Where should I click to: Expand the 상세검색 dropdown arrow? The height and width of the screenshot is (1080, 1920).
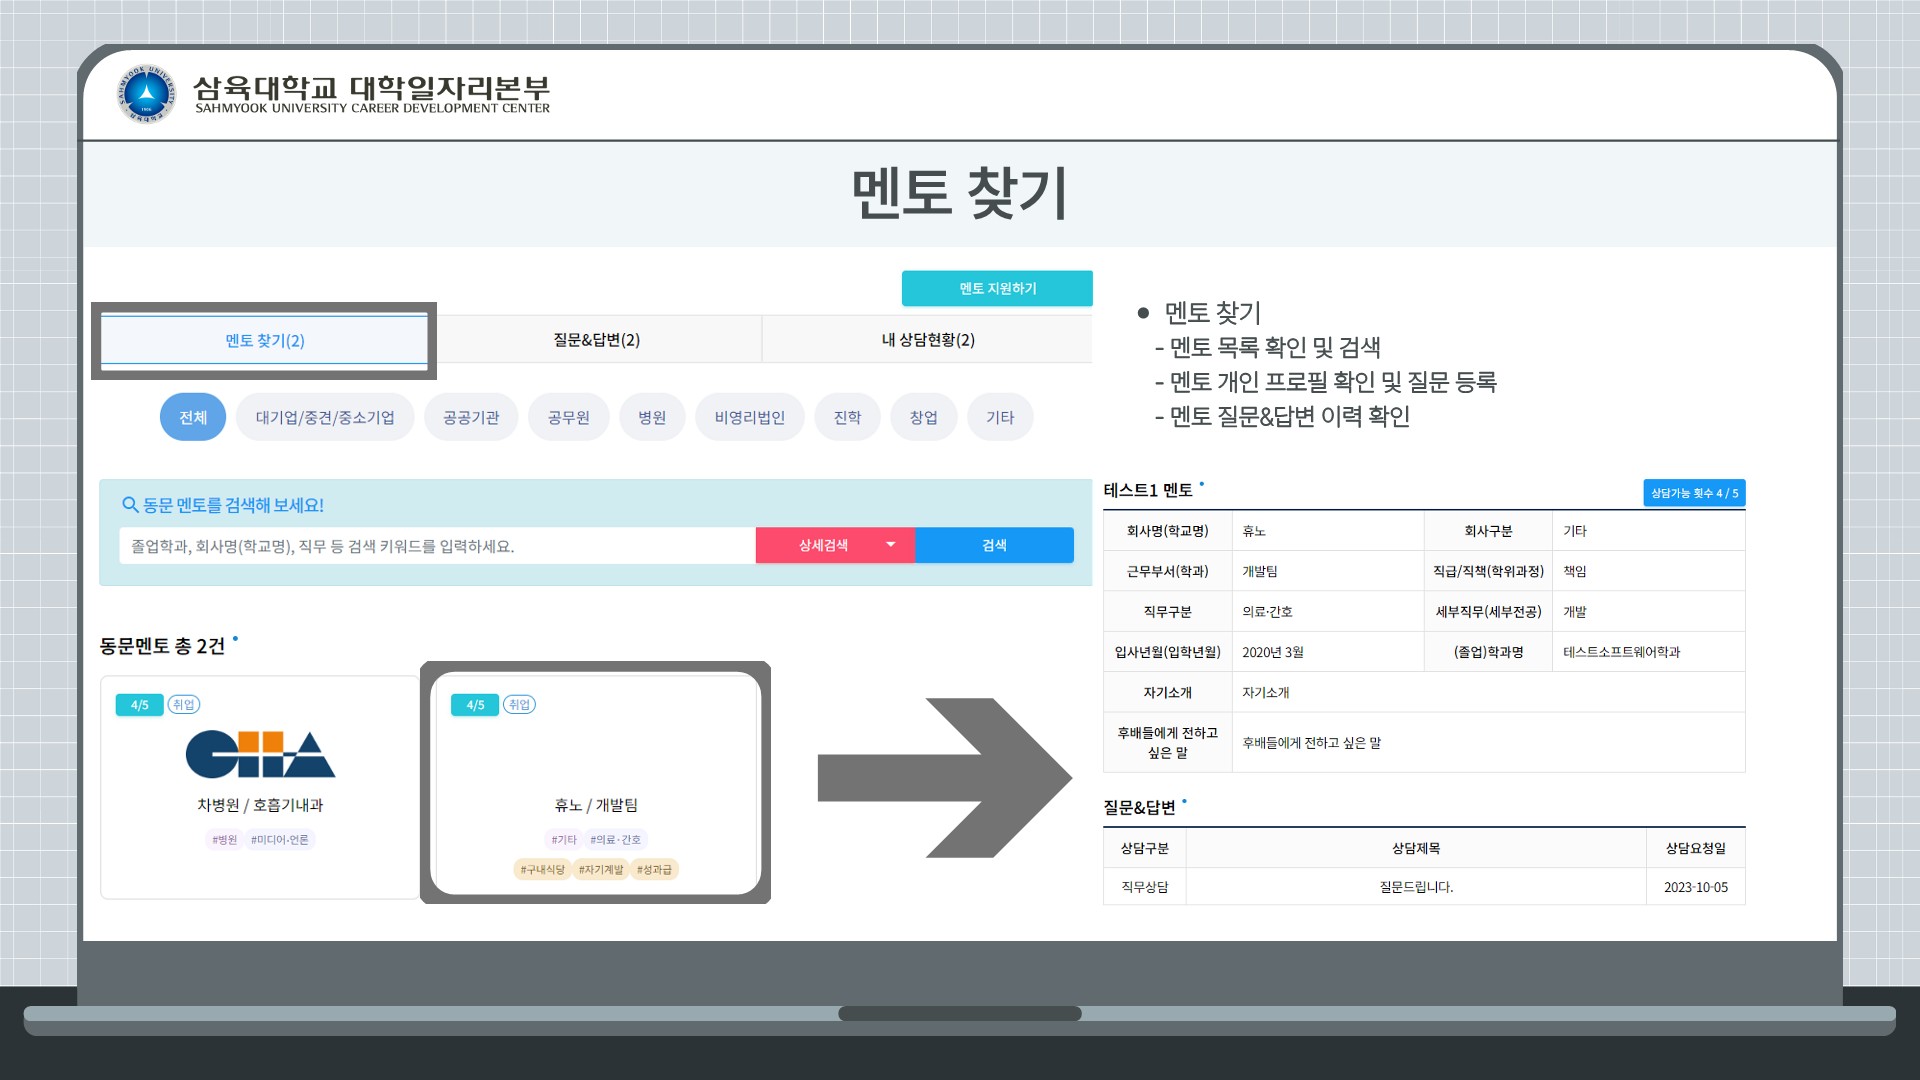[x=890, y=545]
